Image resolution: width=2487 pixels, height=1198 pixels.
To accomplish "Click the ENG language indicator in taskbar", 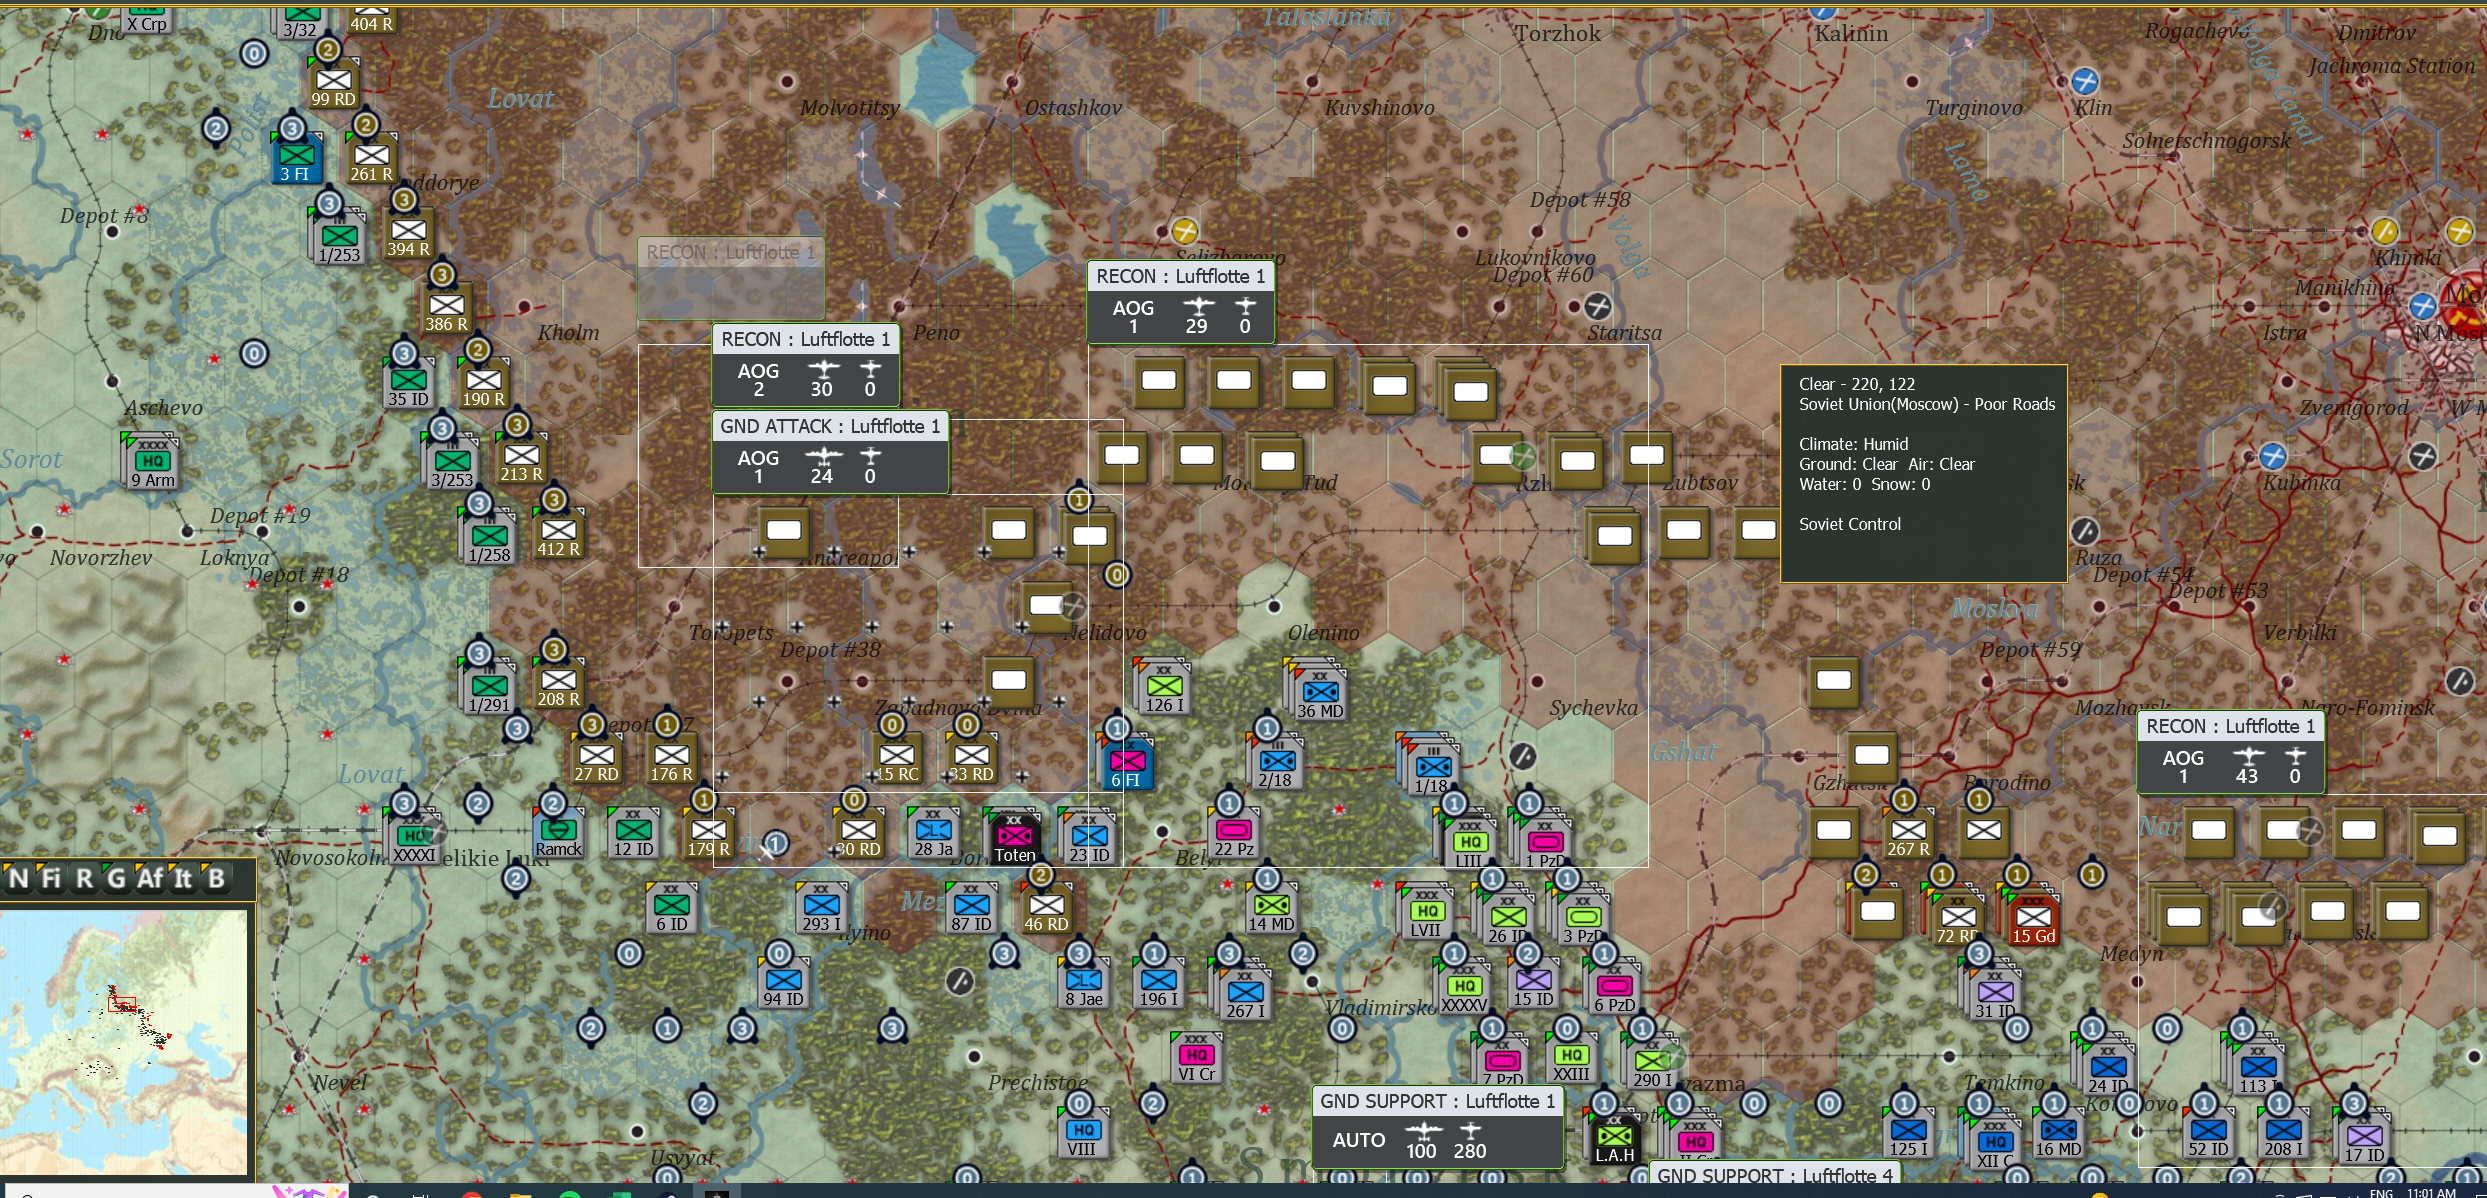I will tap(2381, 1193).
